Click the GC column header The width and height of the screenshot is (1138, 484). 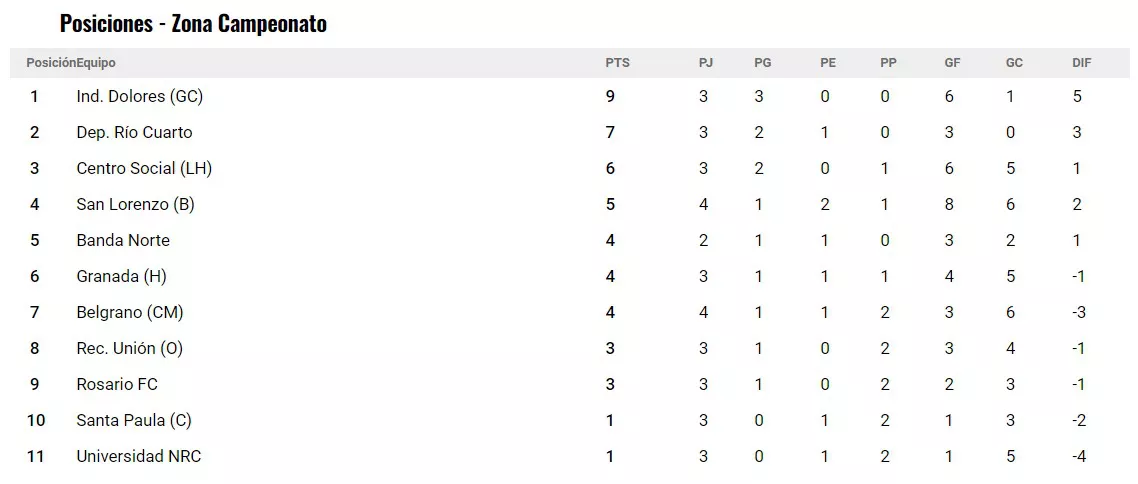click(x=1014, y=63)
